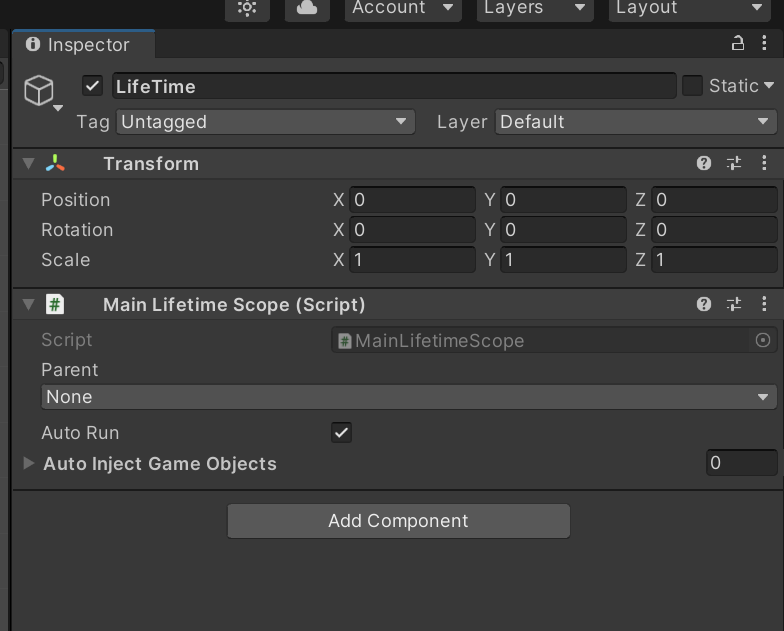Image resolution: width=784 pixels, height=631 pixels.
Task: Open Main Lifetime Scope kebab menu
Action: click(x=764, y=304)
